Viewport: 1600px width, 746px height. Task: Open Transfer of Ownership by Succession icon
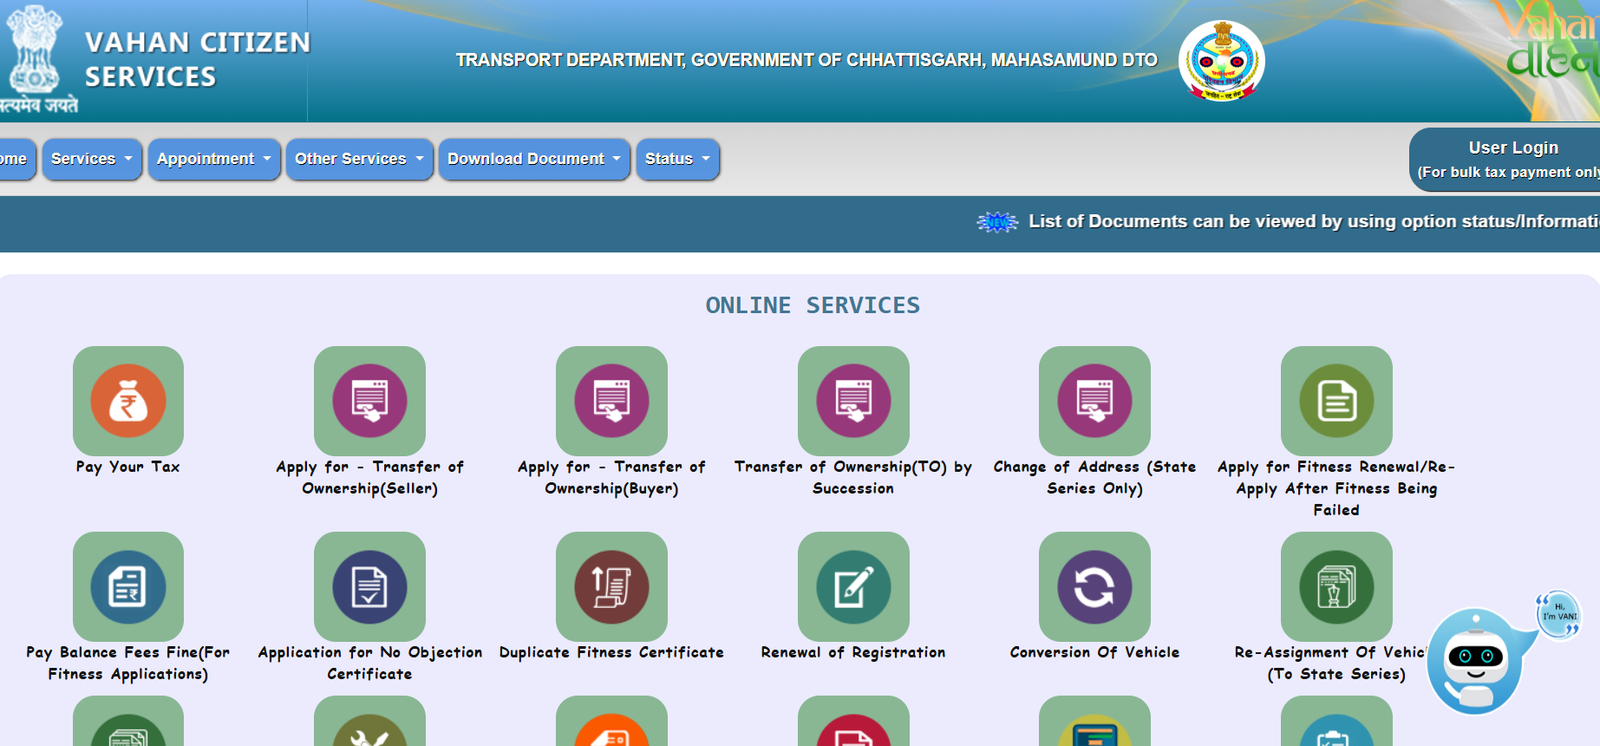tap(853, 401)
